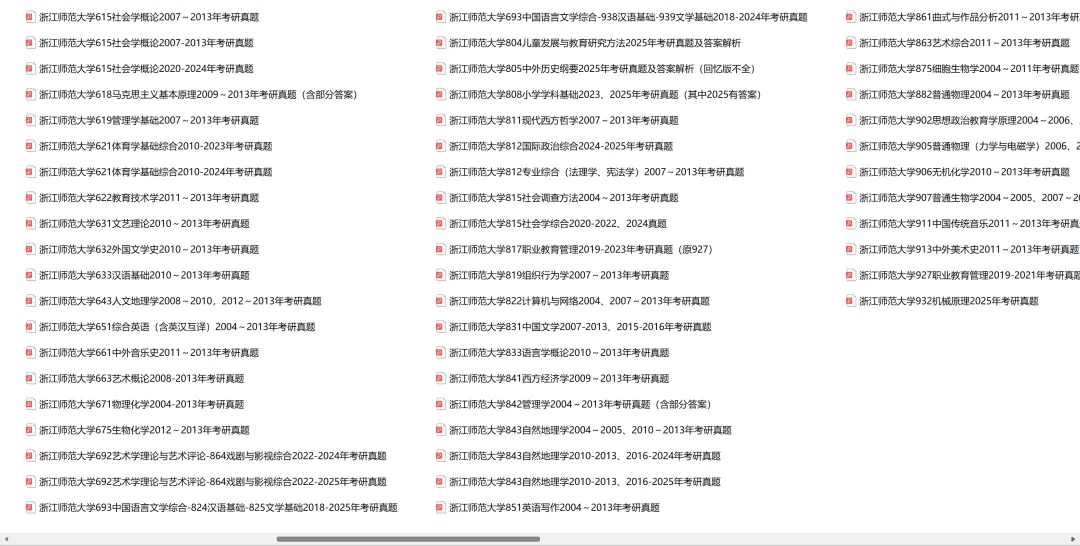
Task: Select file 693中国语言文学综合-938汉语基础 2018-2024
Action: (622, 17)
